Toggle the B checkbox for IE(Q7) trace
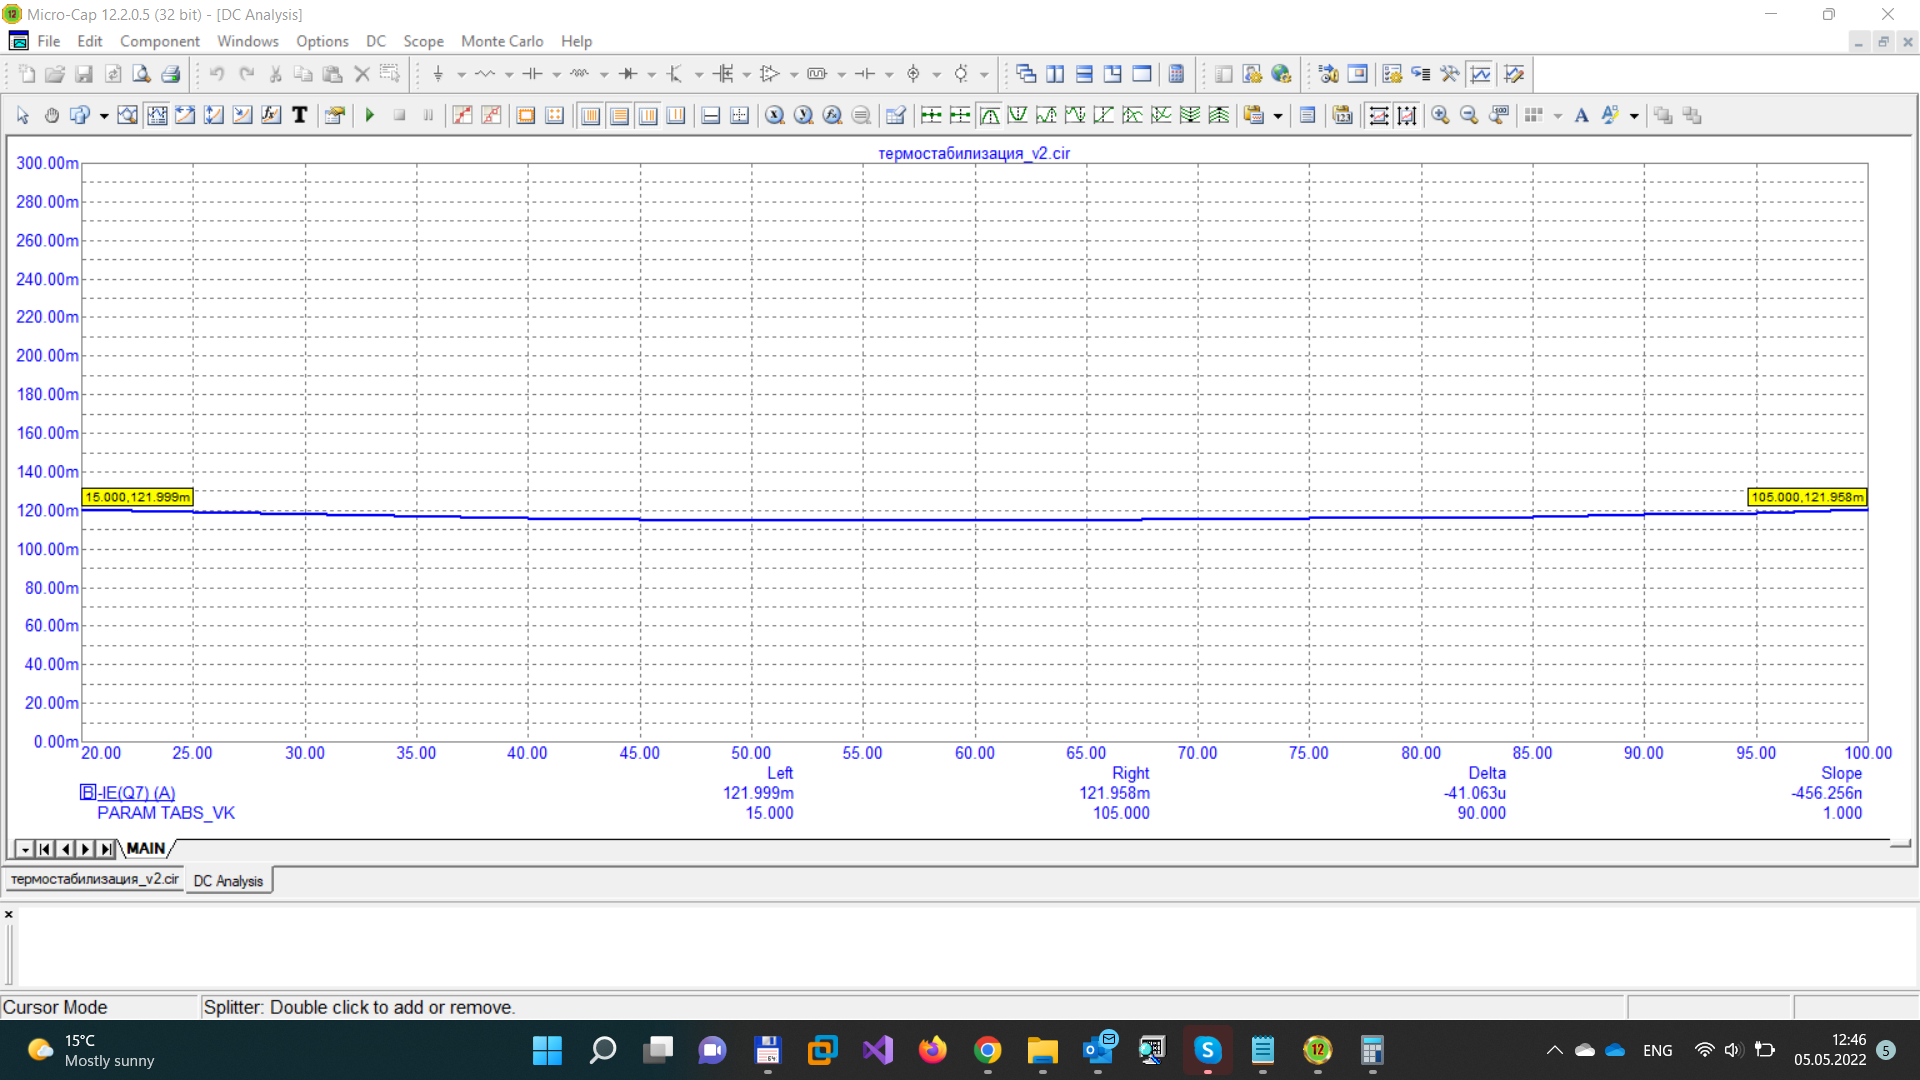 (87, 792)
